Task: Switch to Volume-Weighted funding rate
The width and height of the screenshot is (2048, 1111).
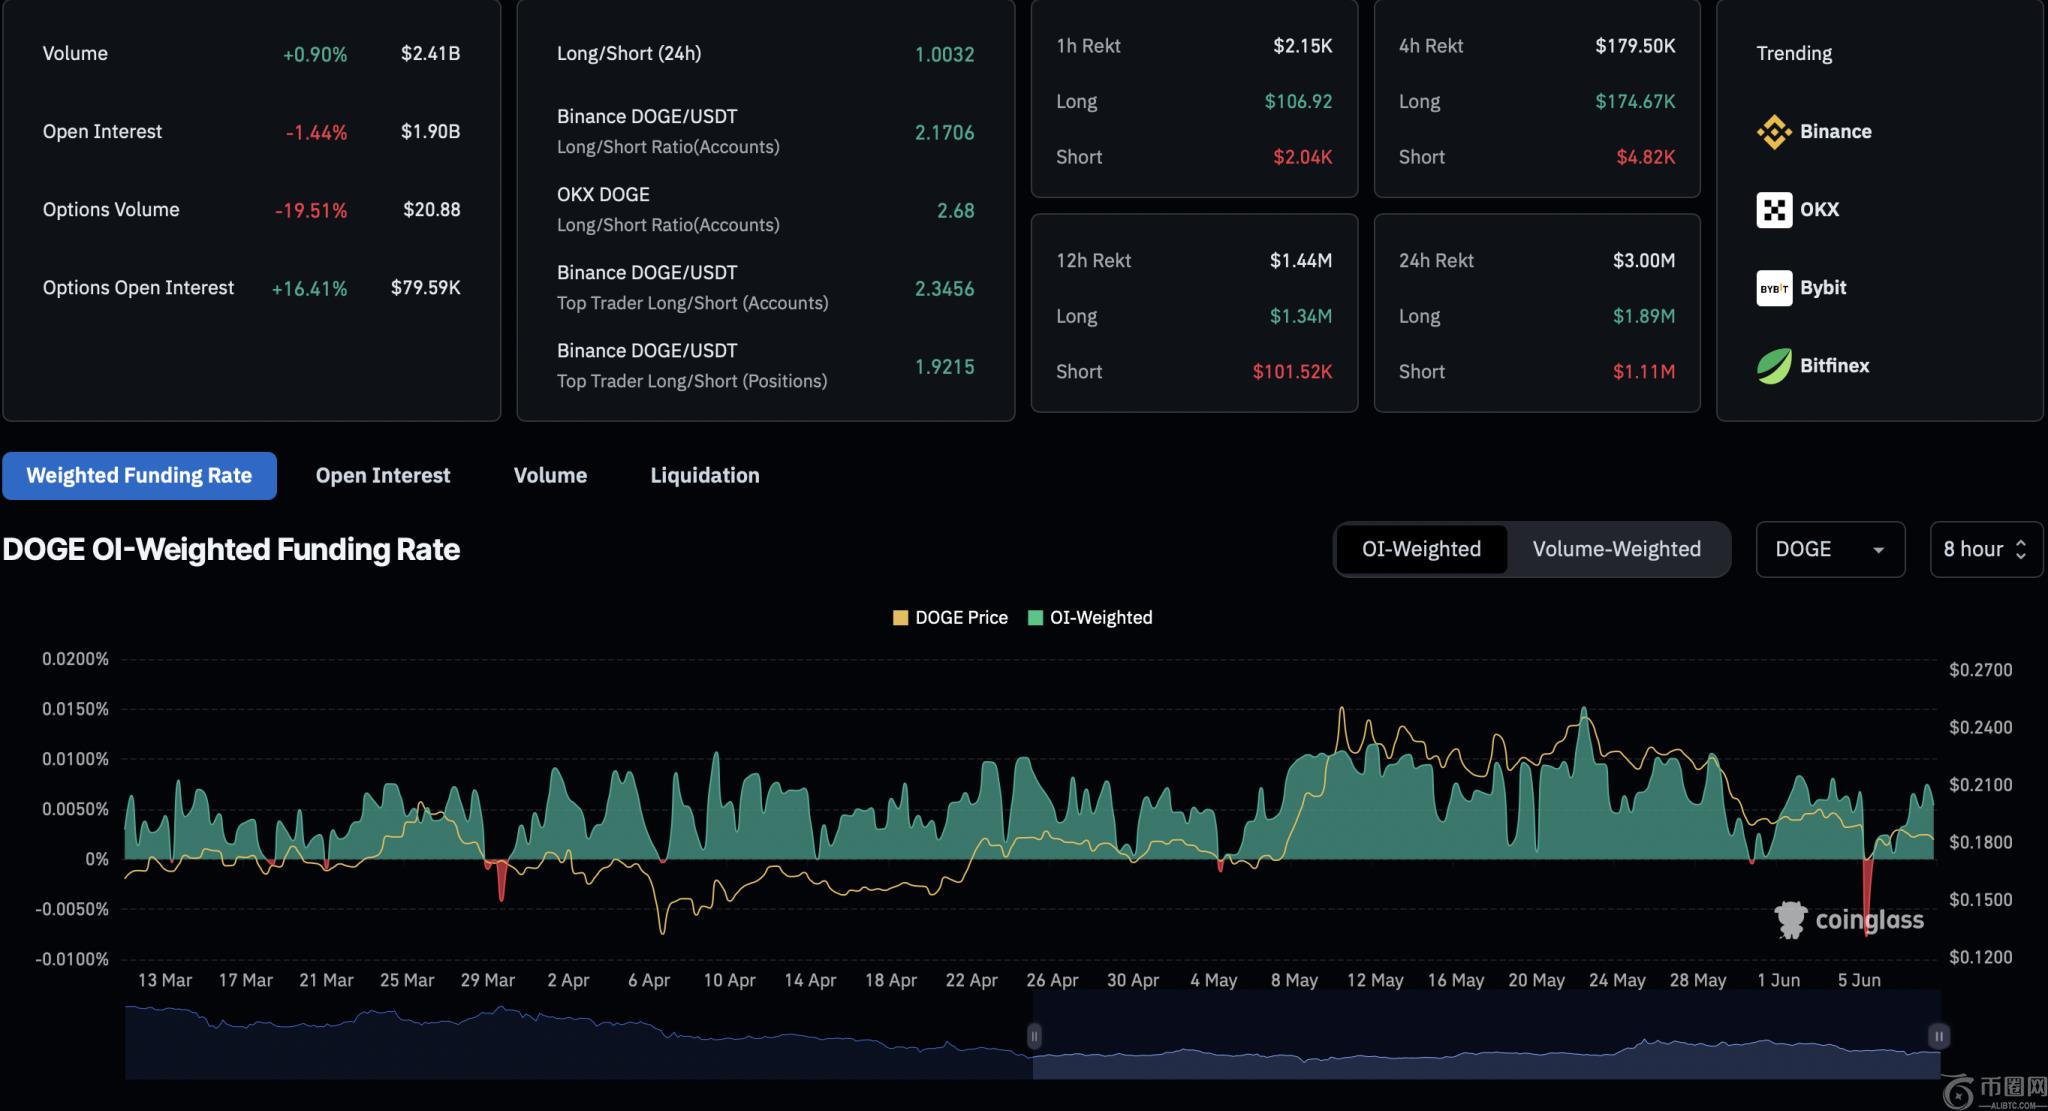Action: [x=1616, y=549]
